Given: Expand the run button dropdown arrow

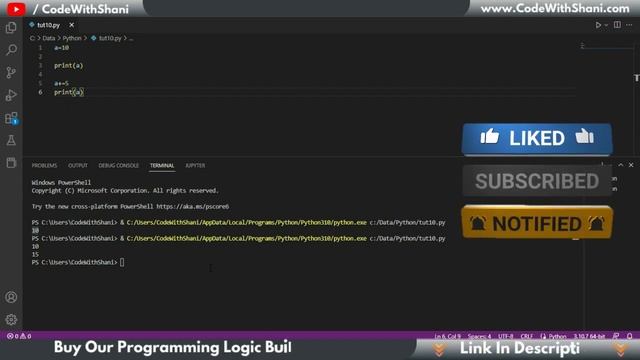Looking at the screenshot, I should (606, 25).
